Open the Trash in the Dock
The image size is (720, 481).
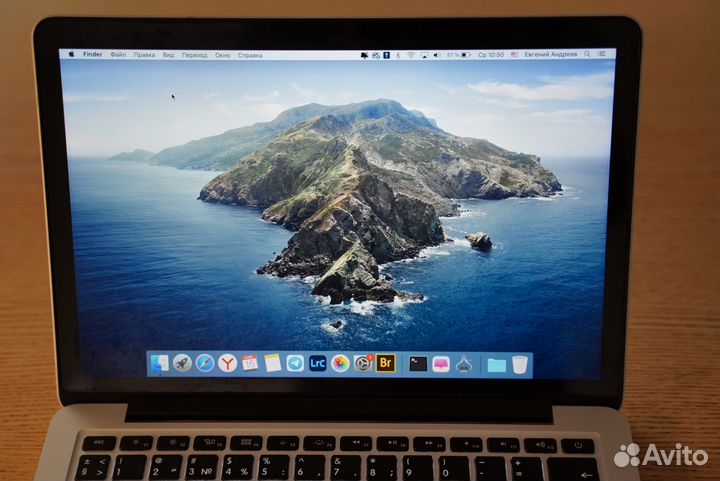point(520,365)
